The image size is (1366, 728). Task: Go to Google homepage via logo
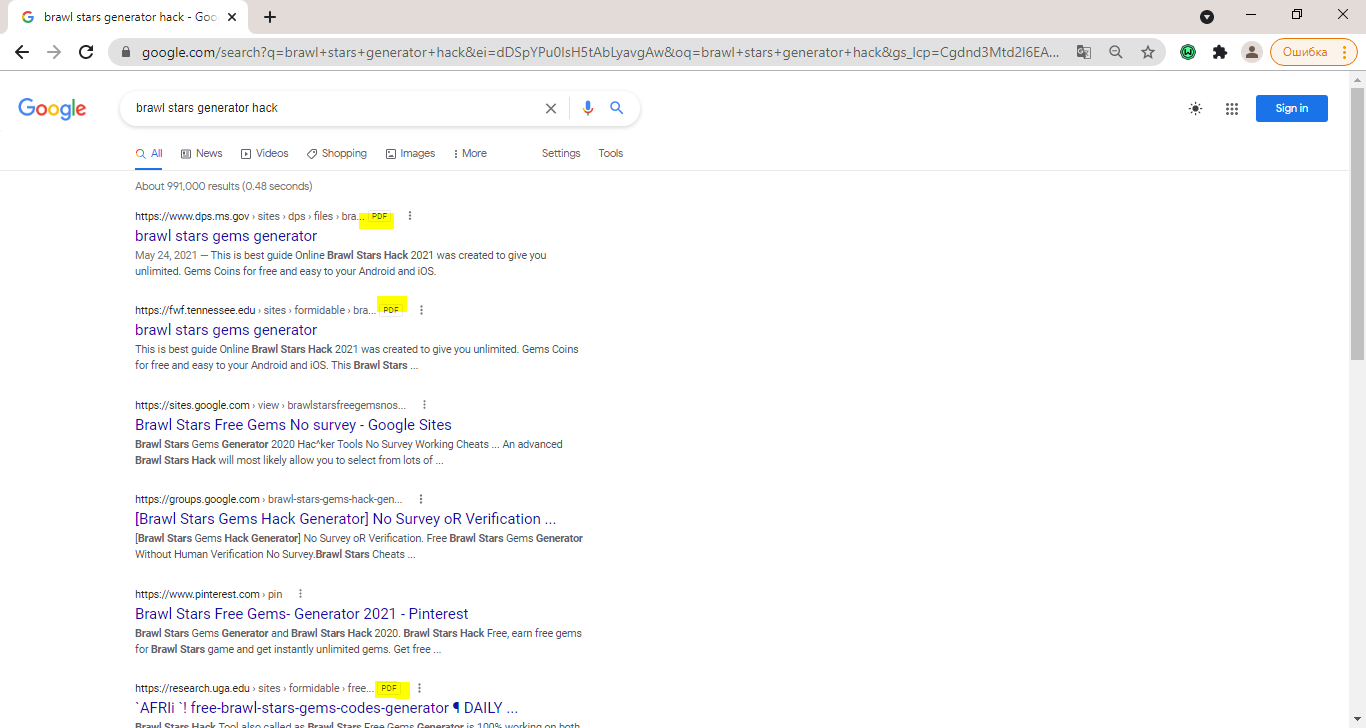click(52, 109)
